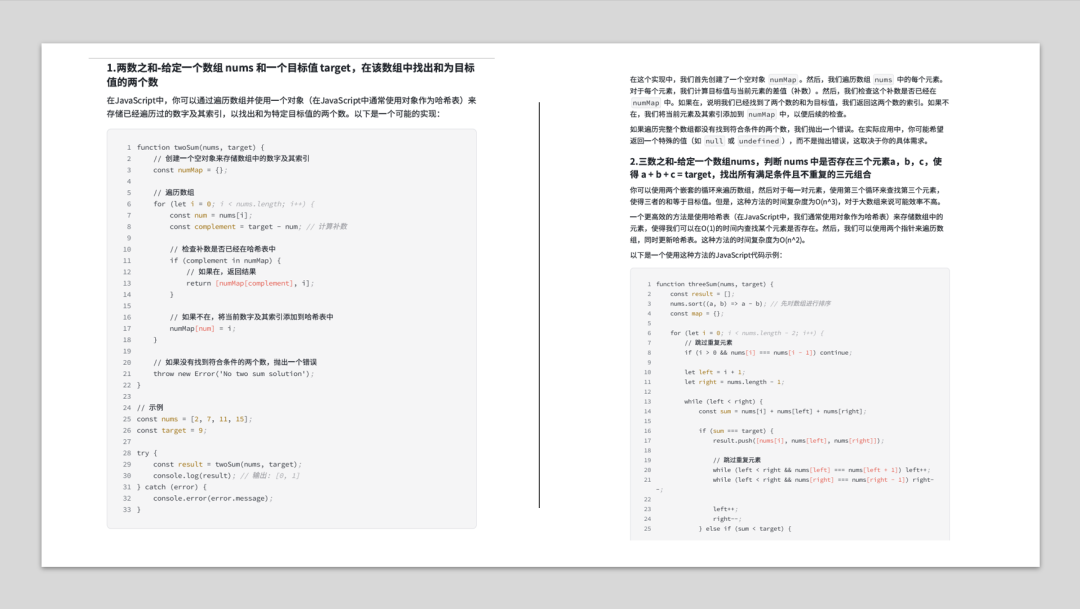Screen dimensions: 1080x609
Task: Click the inline code word "null"
Action: tap(714, 141)
